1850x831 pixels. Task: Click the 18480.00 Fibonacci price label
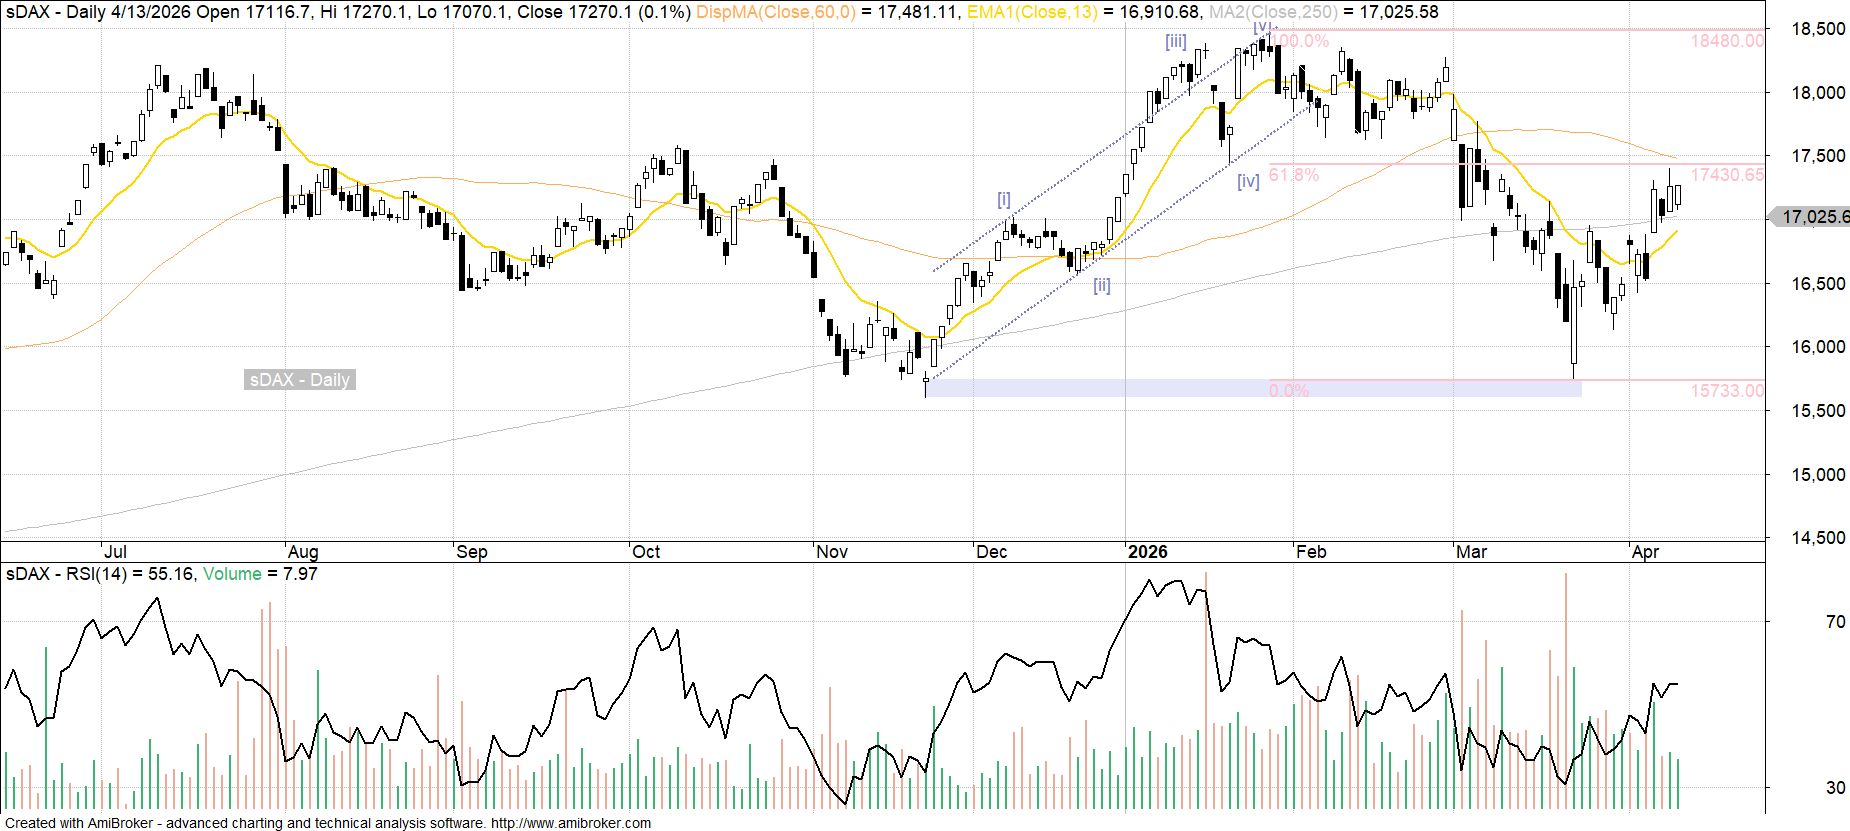tap(1727, 41)
